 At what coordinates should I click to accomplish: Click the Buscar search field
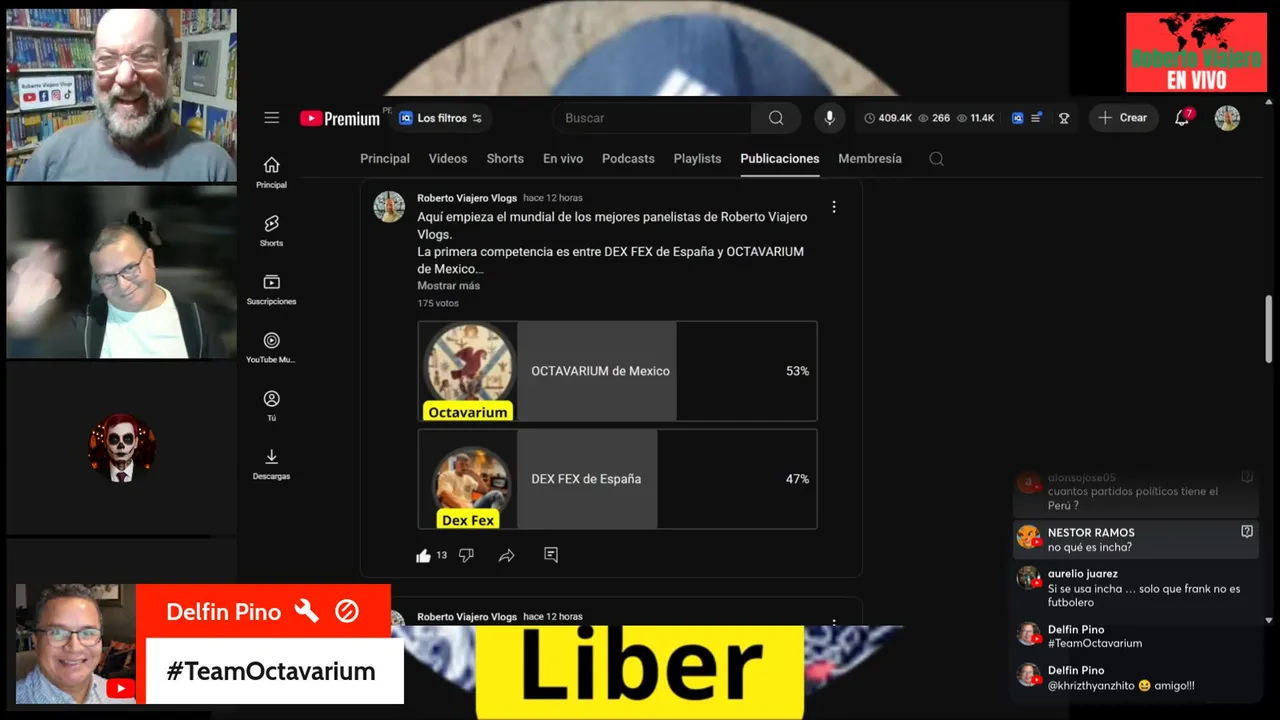coord(652,118)
